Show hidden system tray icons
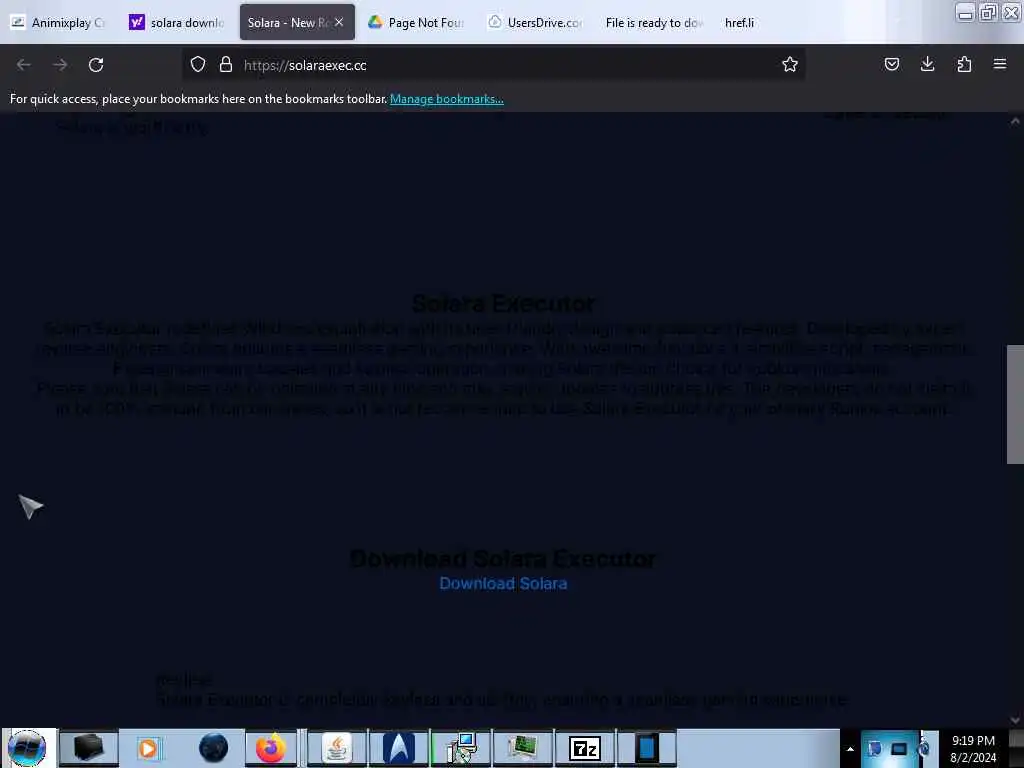Viewport: 1024px width, 768px height. pos(850,749)
